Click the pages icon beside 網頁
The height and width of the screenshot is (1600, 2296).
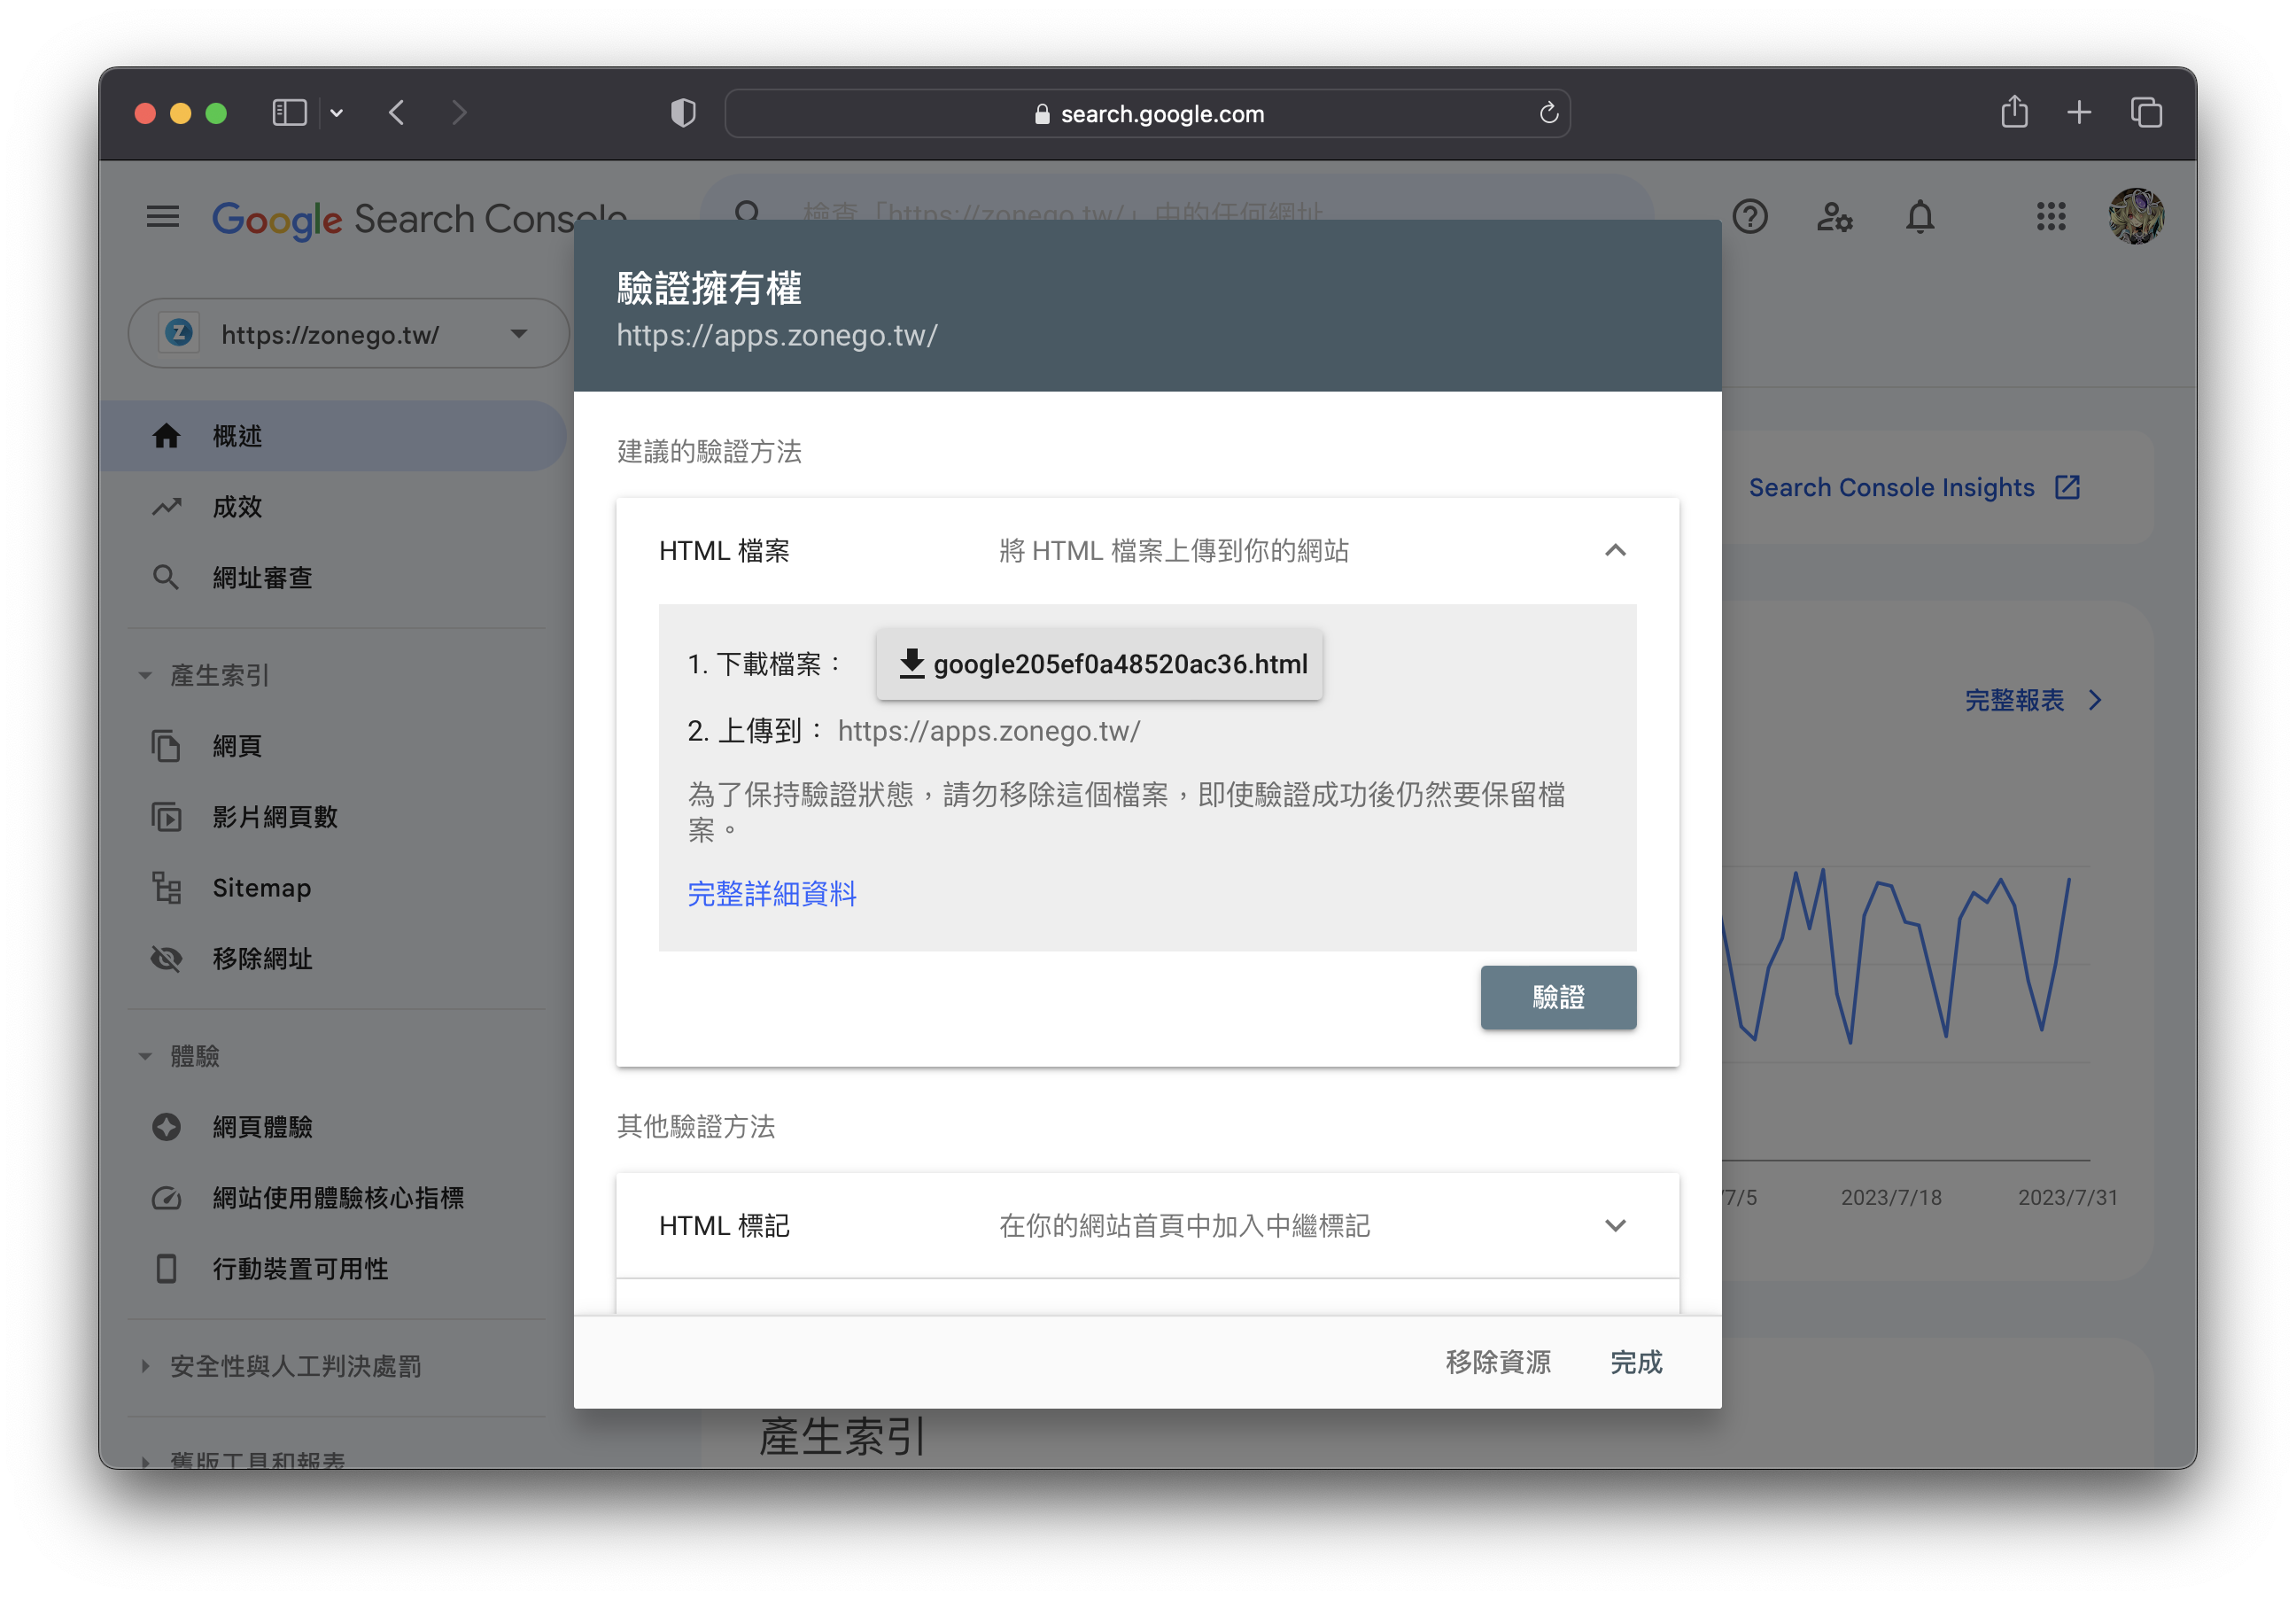point(166,746)
